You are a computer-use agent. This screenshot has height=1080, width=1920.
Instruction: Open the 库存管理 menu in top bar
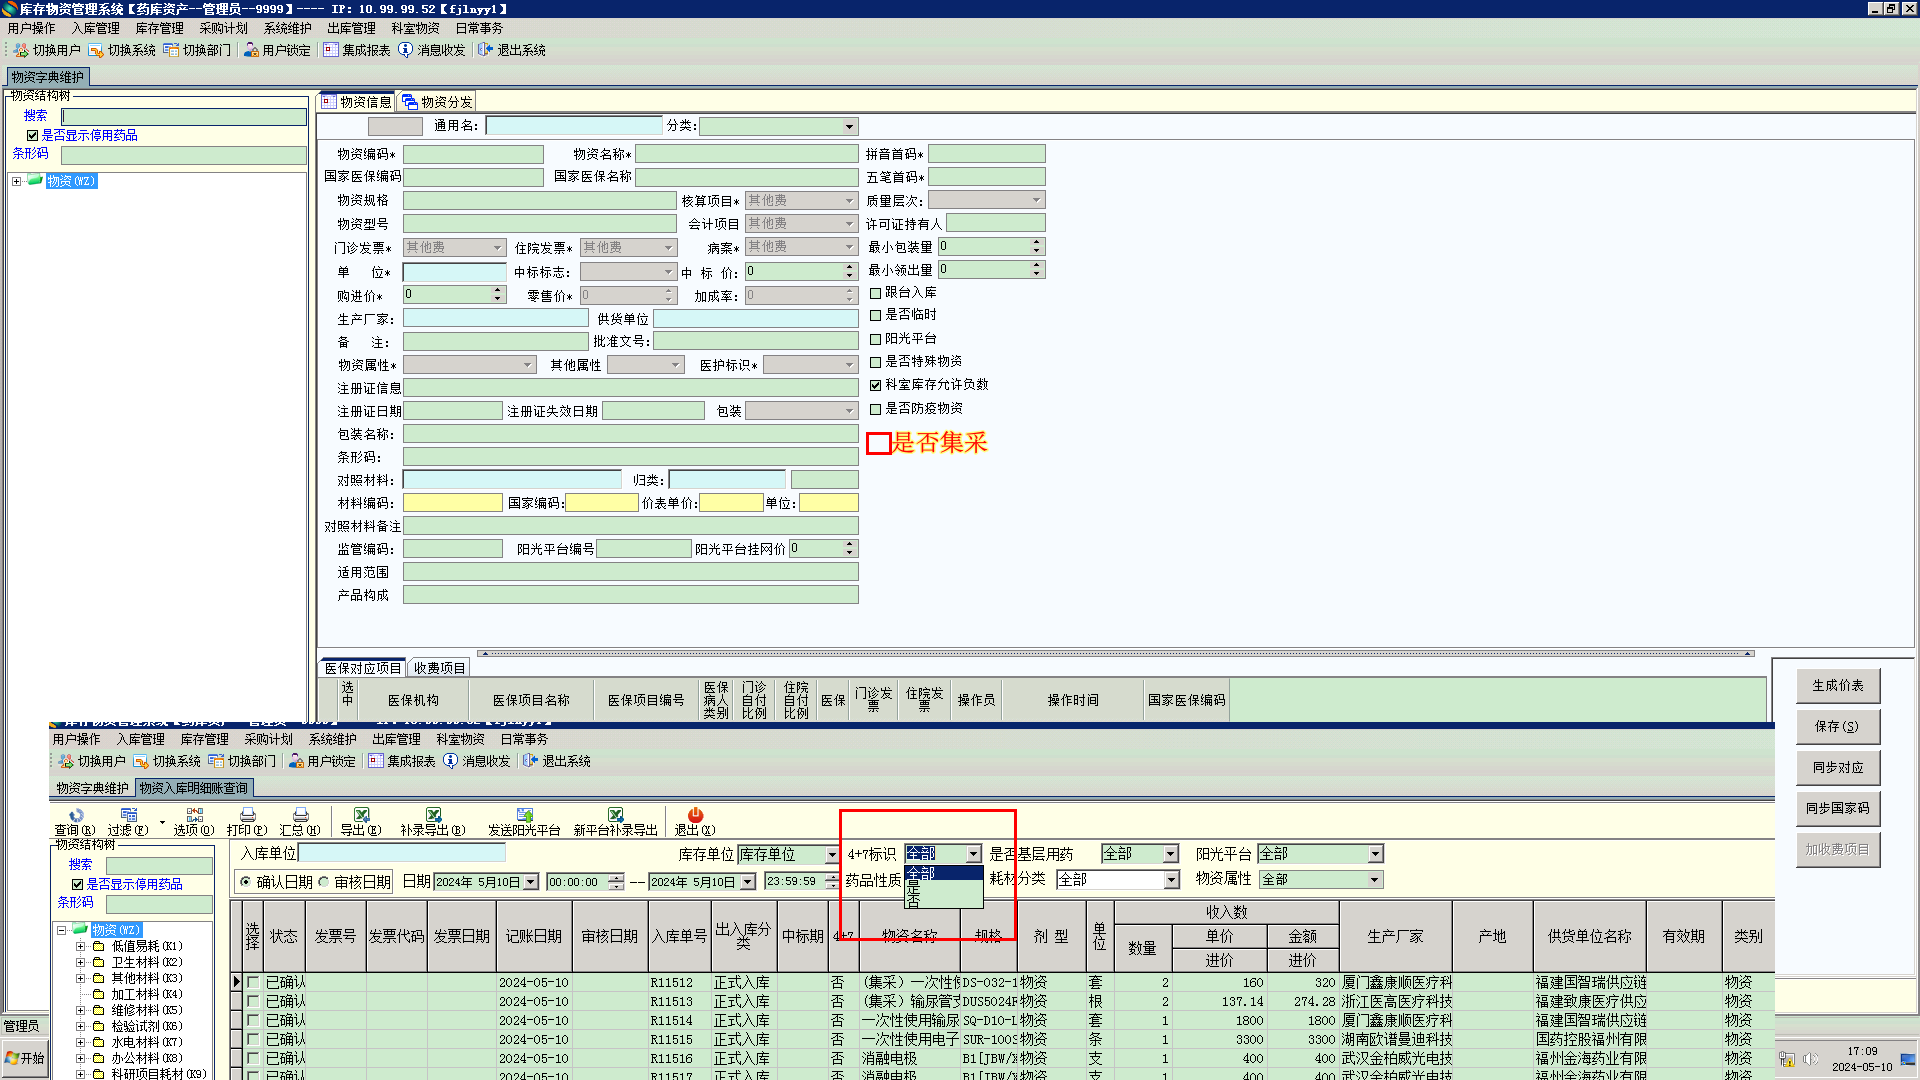coord(159,28)
